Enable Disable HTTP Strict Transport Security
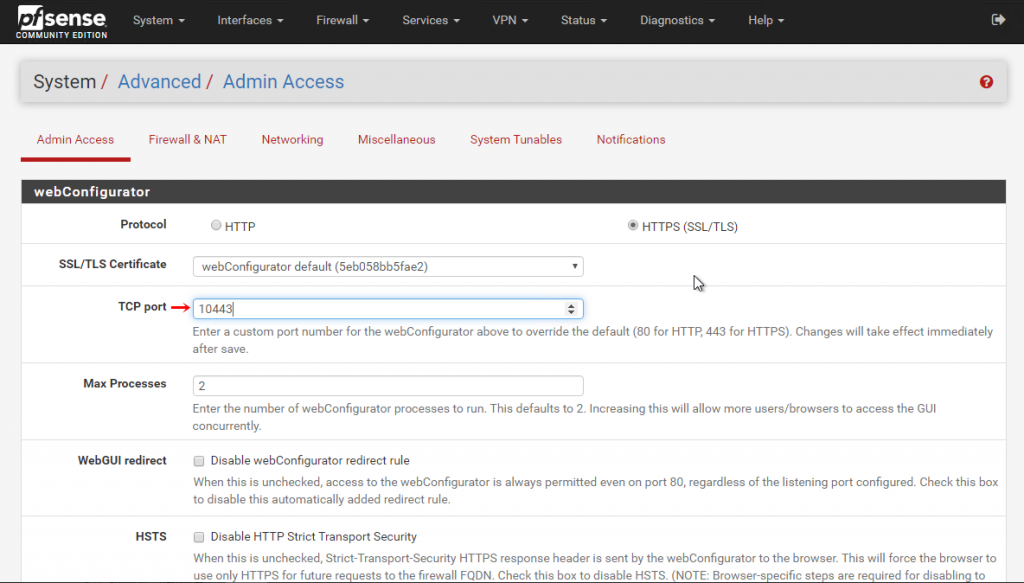Screen dimensions: 1024x583 [198, 537]
